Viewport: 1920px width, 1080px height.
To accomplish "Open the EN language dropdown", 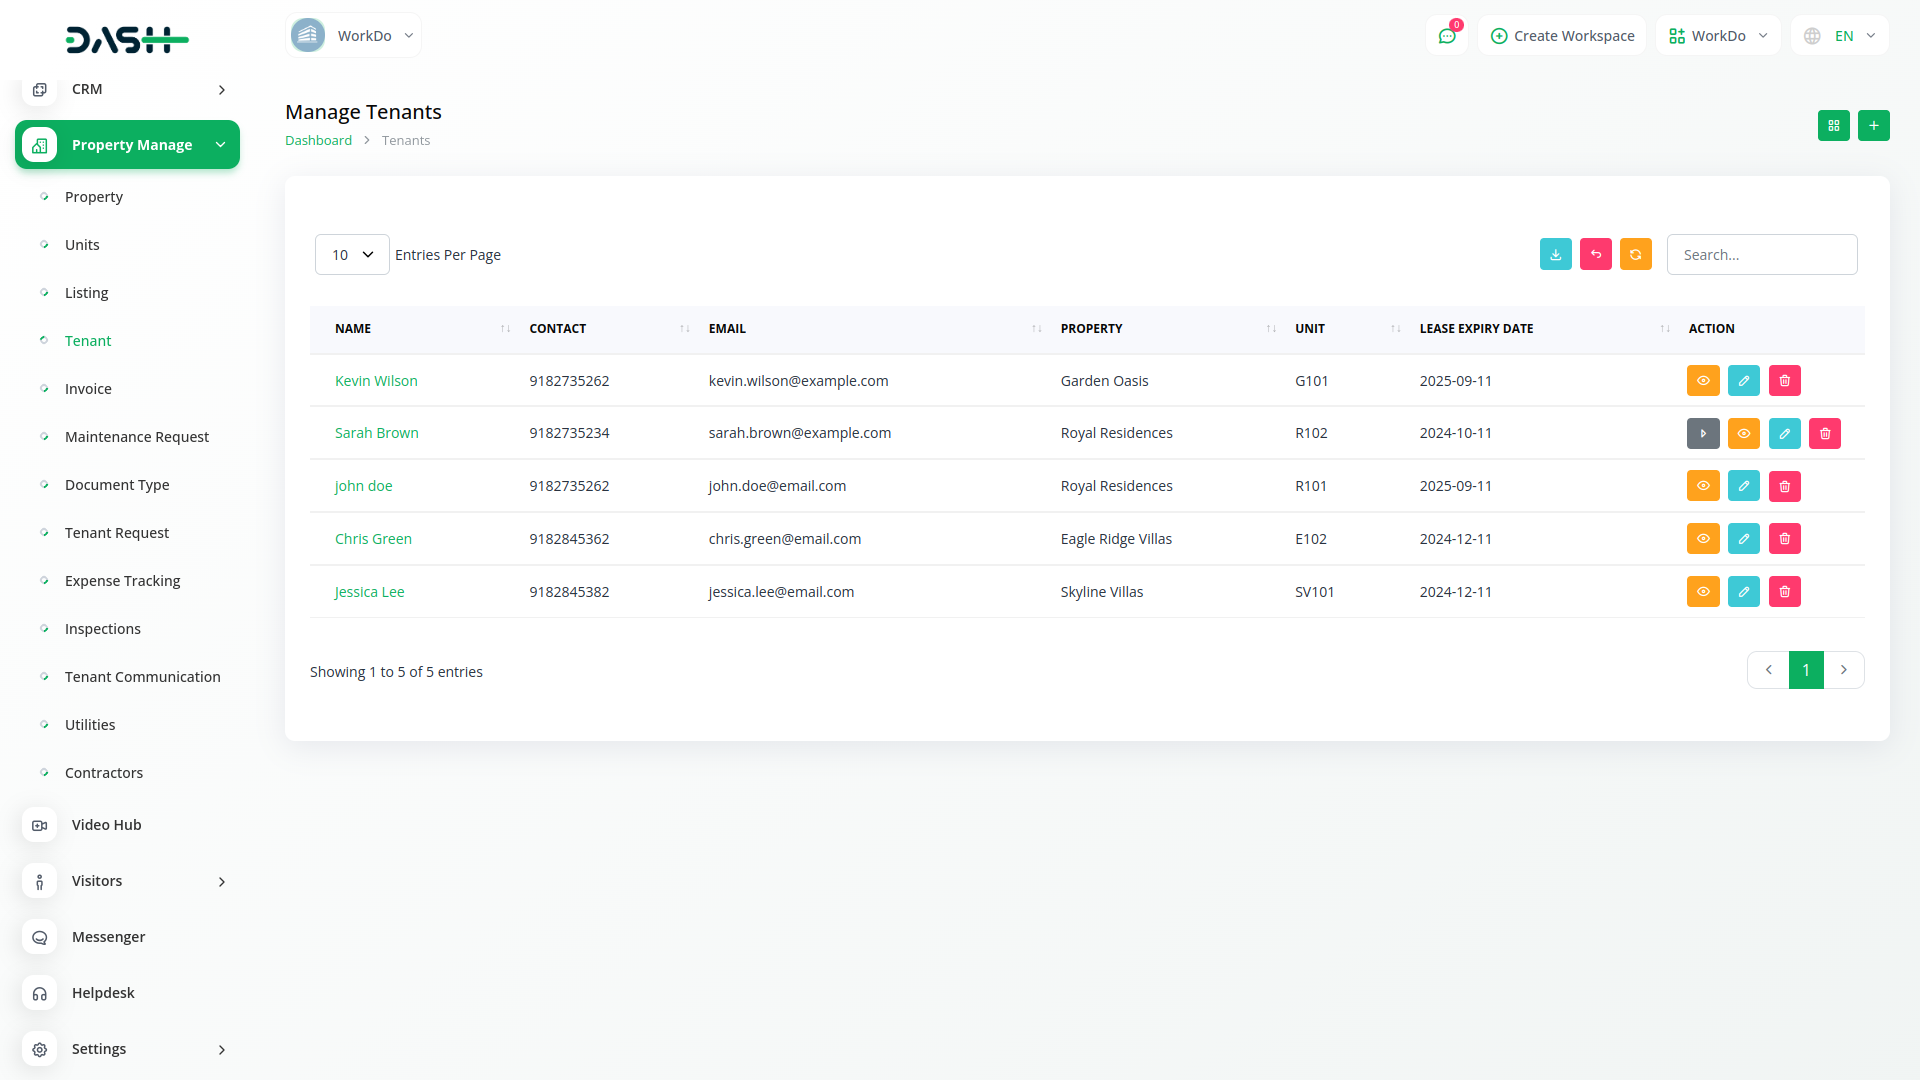I will click(x=1841, y=36).
